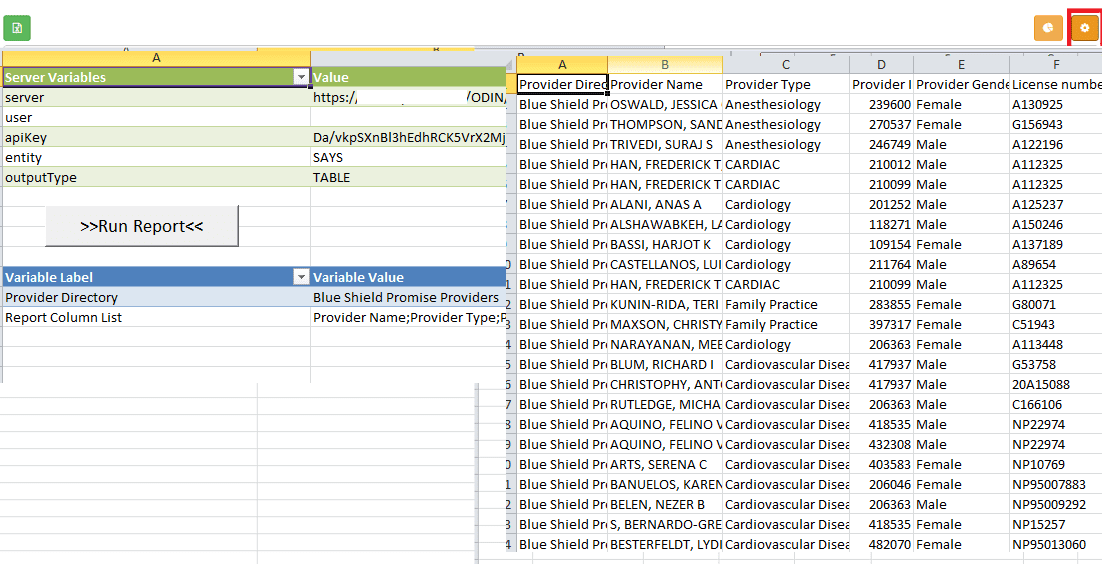Click the 'THOMPSON, SAND' name cell
This screenshot has height=564, width=1102.
click(x=665, y=124)
